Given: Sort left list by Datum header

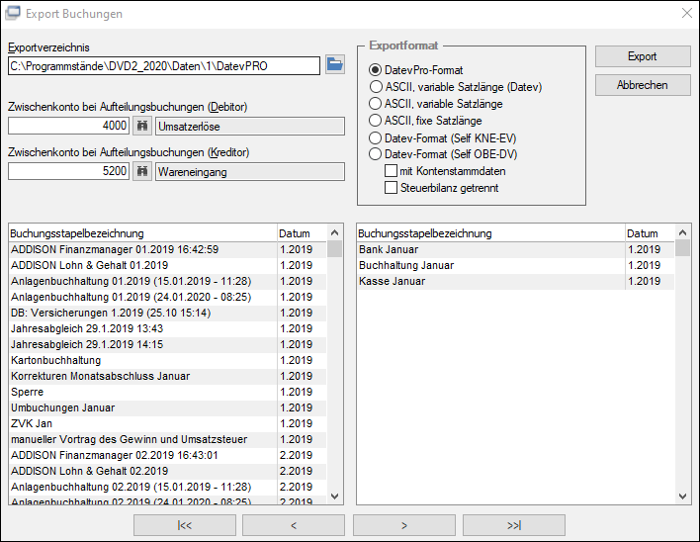Looking at the screenshot, I should (x=302, y=233).
